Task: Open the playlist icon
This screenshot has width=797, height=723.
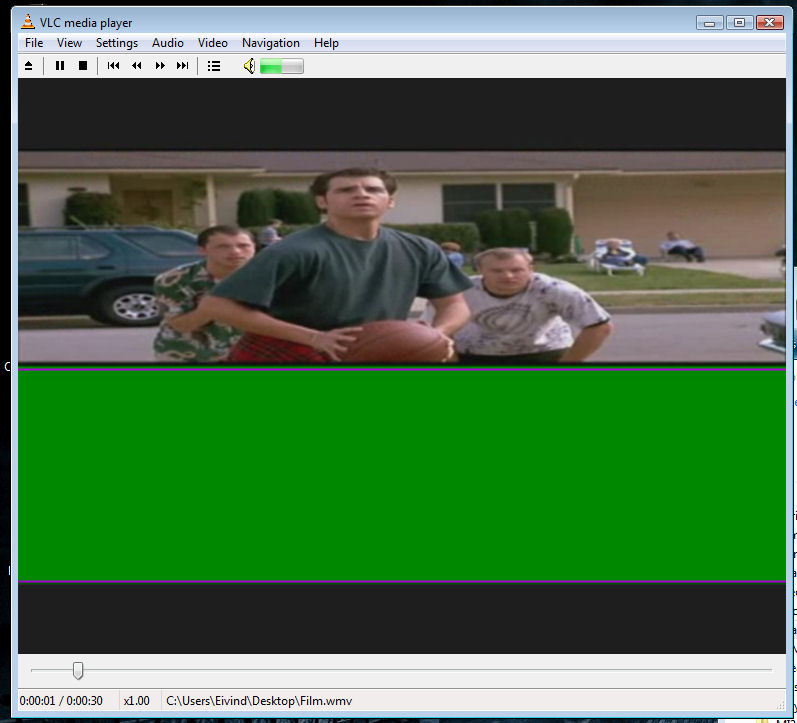Action: point(214,66)
